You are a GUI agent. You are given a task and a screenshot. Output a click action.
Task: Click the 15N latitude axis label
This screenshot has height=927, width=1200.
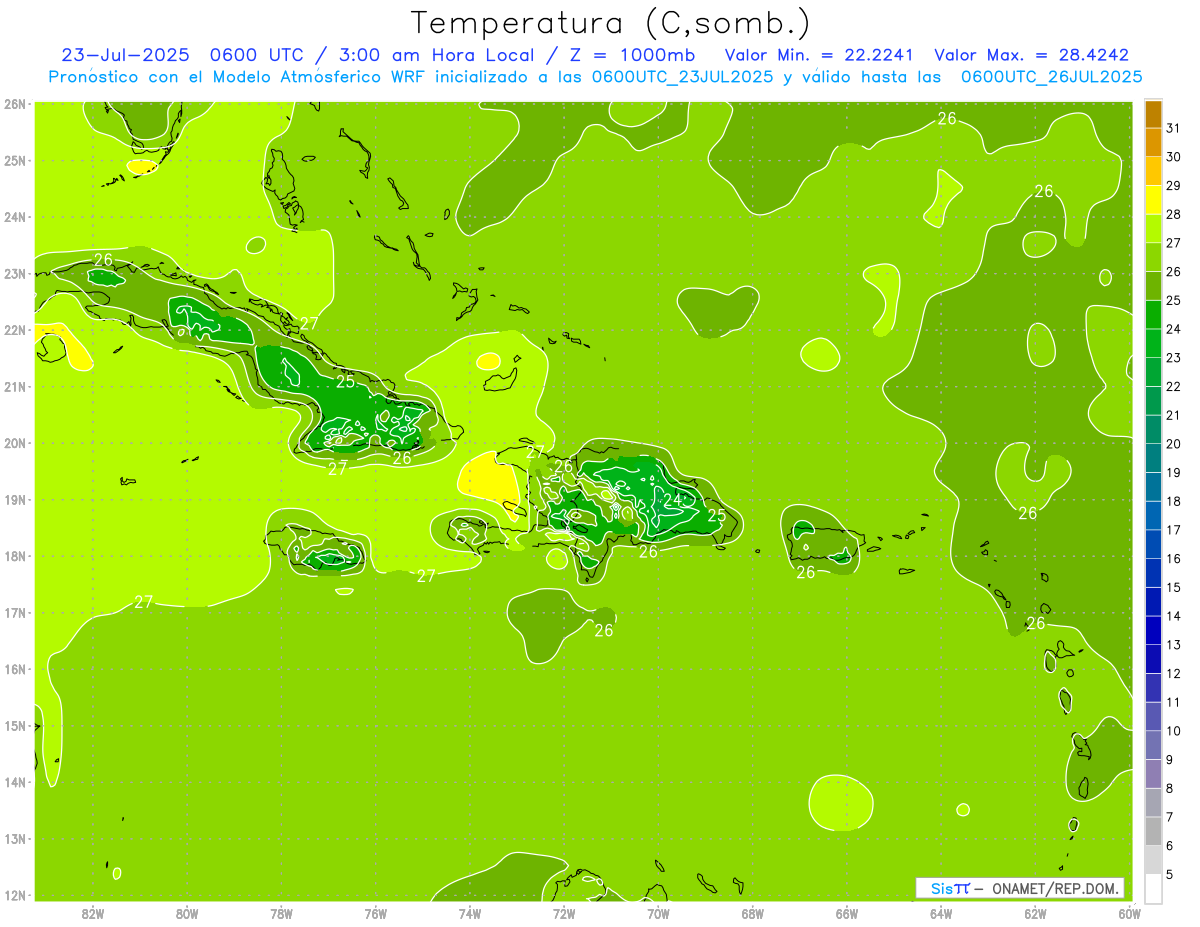pyautogui.click(x=15, y=725)
